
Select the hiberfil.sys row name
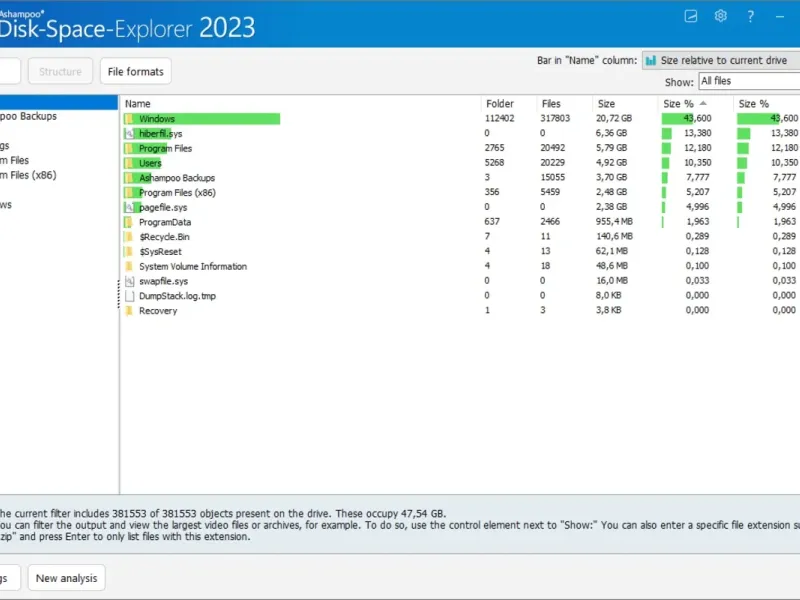tap(160, 134)
